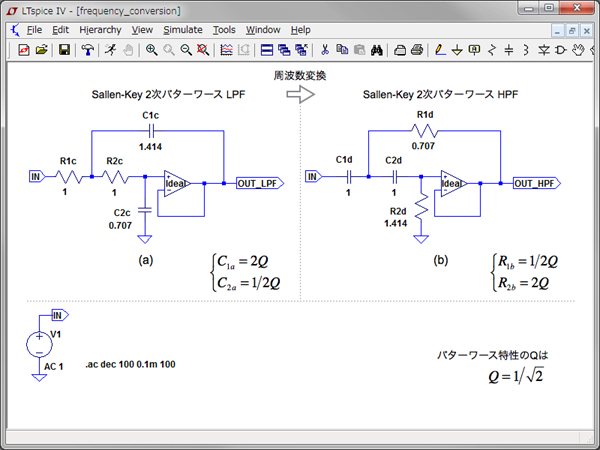Select the Capacitor placement tool

point(509,49)
